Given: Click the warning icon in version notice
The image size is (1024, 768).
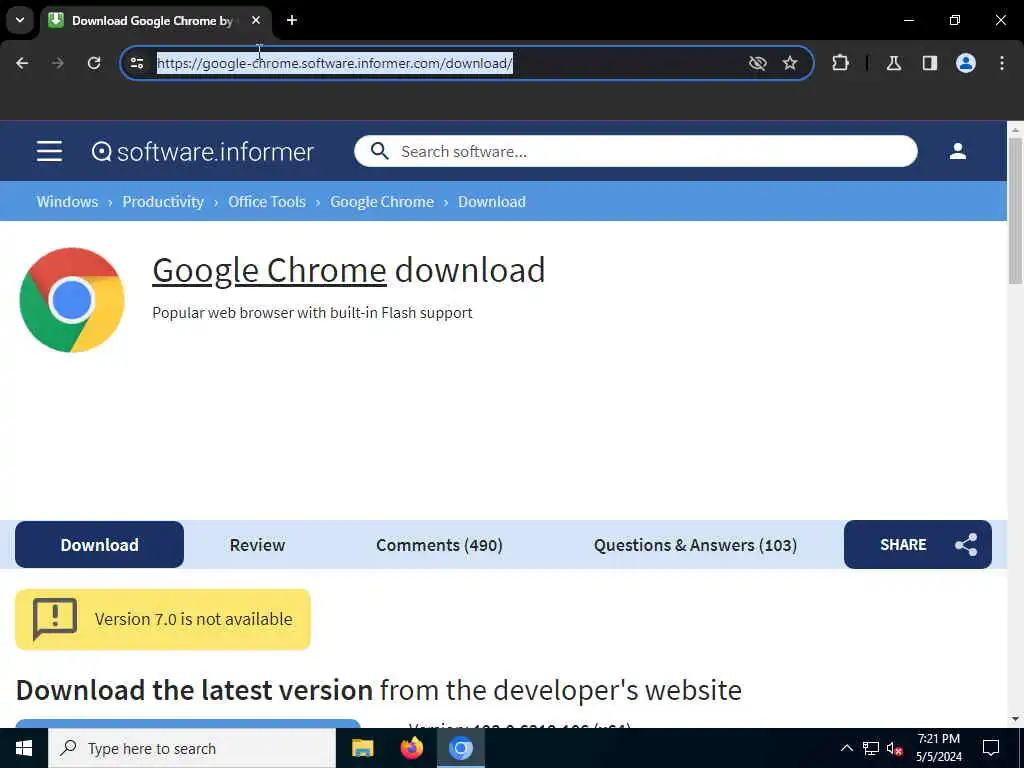Looking at the screenshot, I should (x=55, y=618).
